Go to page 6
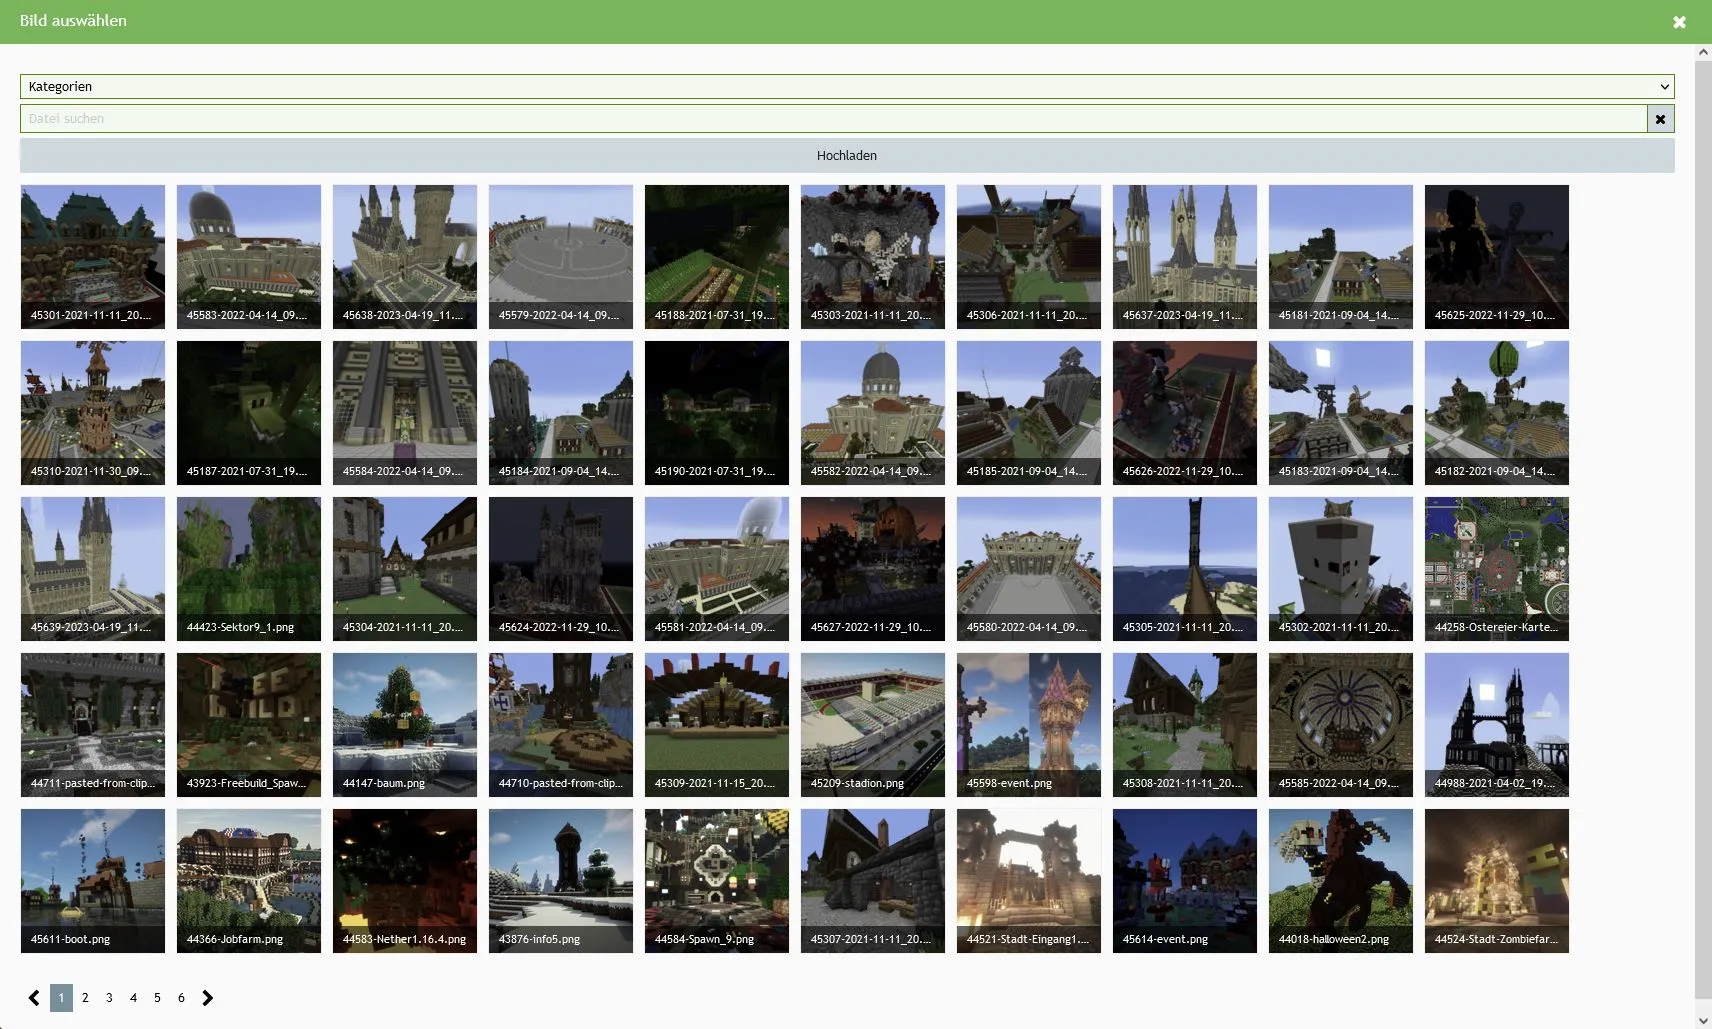The image size is (1712, 1029). point(181,998)
